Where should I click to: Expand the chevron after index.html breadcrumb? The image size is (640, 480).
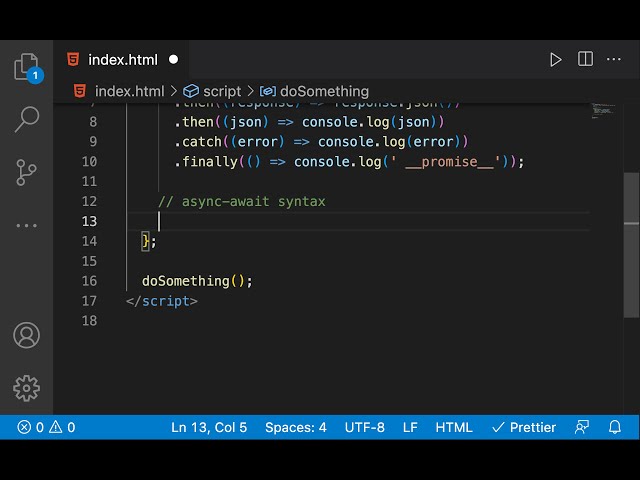click(173, 91)
